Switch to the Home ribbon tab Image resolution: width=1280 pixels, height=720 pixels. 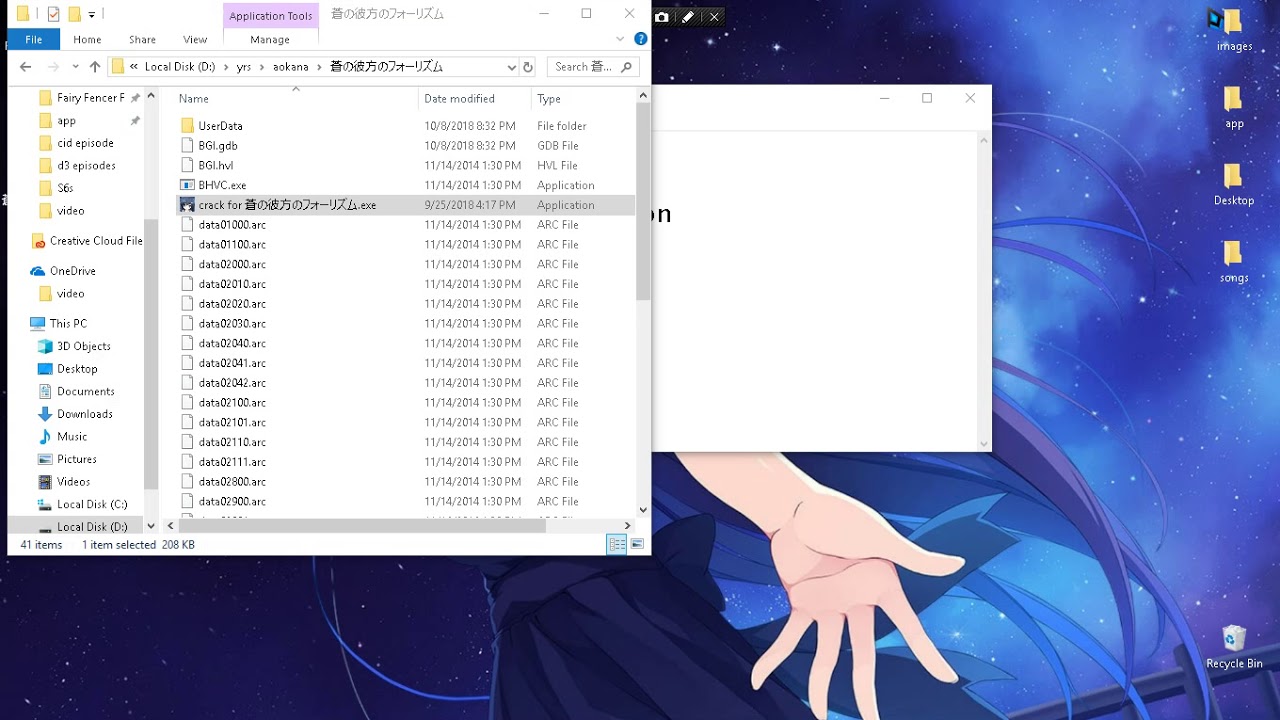coord(87,39)
